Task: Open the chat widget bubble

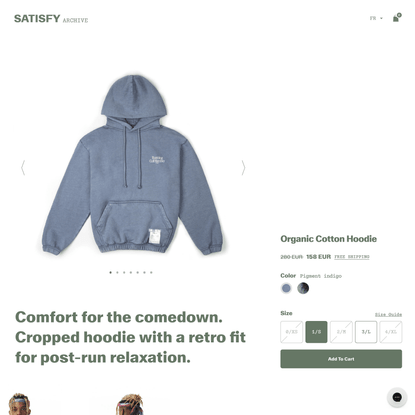Action: pos(397,397)
